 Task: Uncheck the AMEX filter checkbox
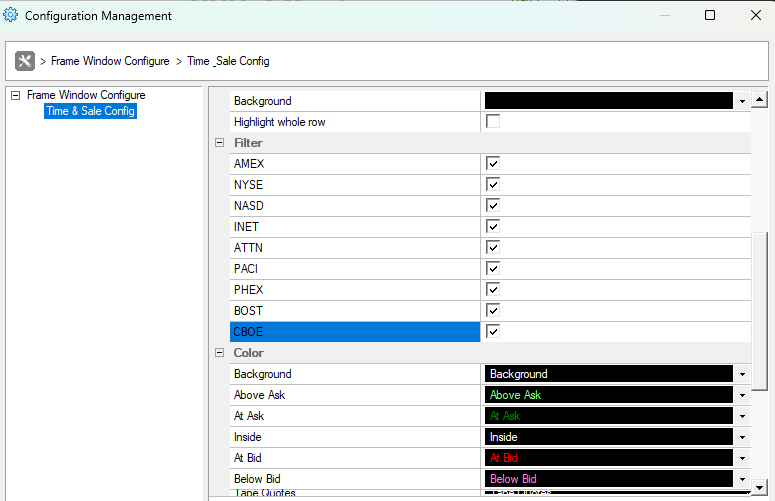pos(493,164)
